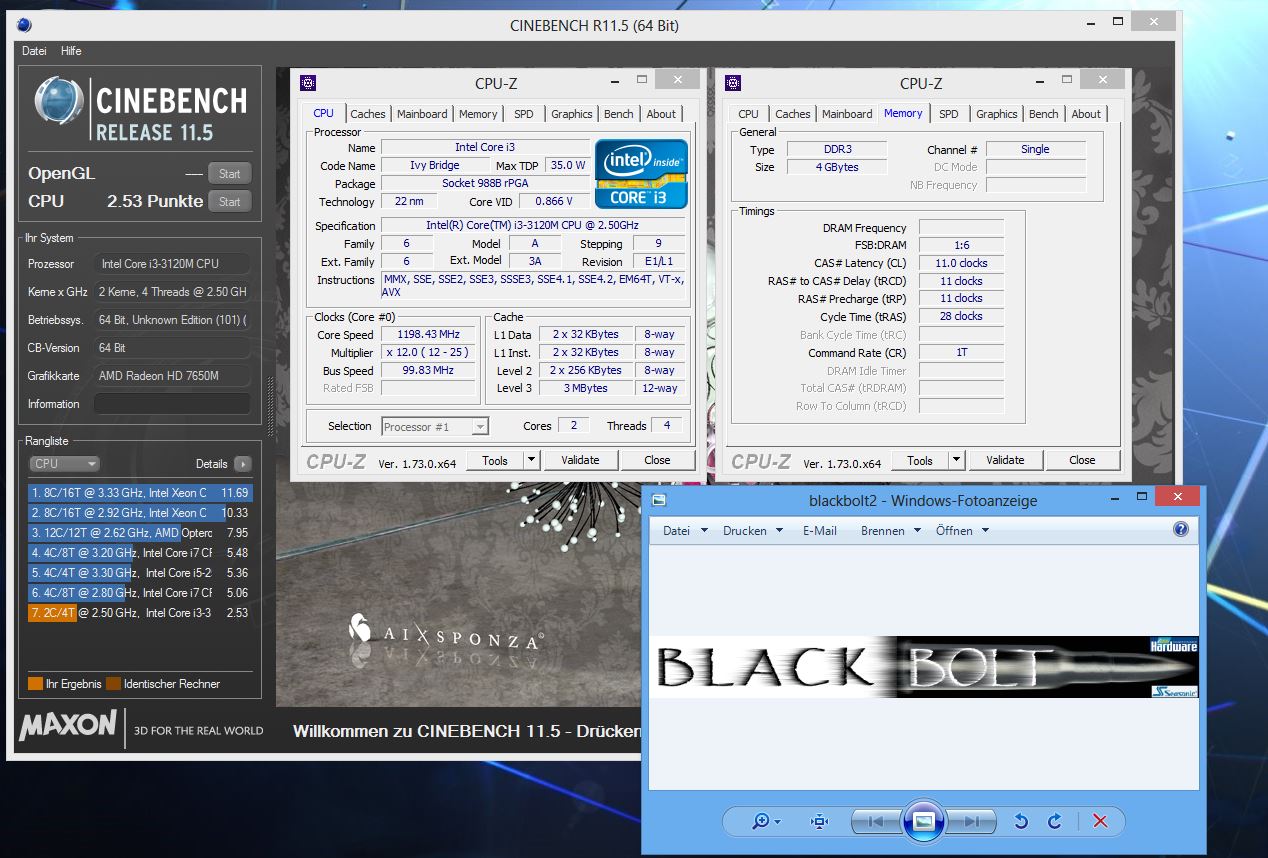
Task: Click the Fotoanzeige window title icon
Action: click(659, 500)
